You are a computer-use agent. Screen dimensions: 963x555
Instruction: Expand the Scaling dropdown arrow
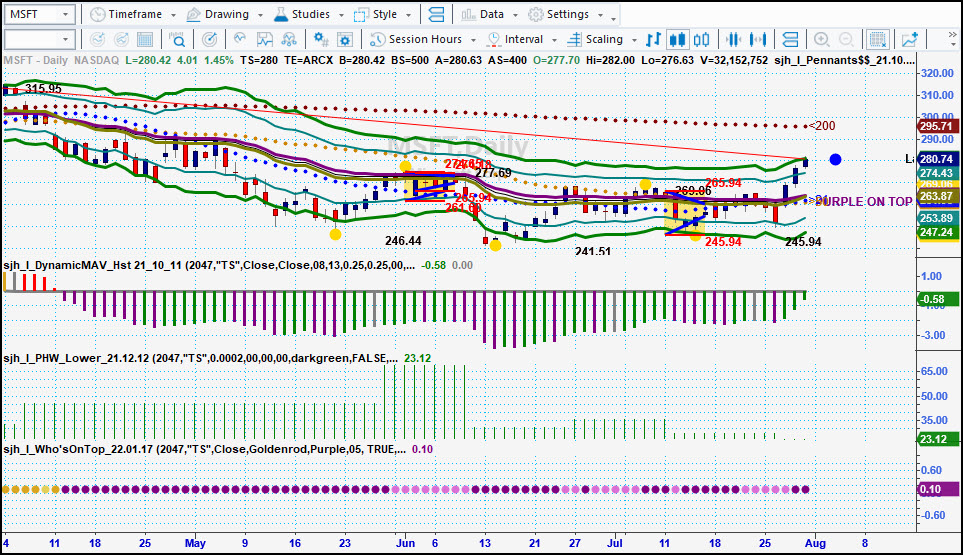point(634,40)
